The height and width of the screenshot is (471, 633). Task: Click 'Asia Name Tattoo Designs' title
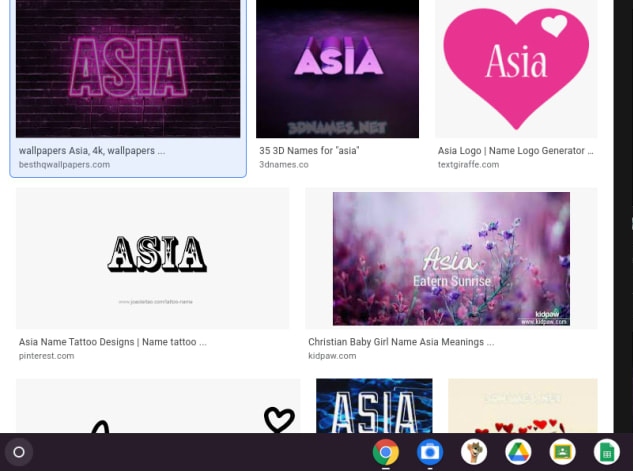(x=113, y=342)
